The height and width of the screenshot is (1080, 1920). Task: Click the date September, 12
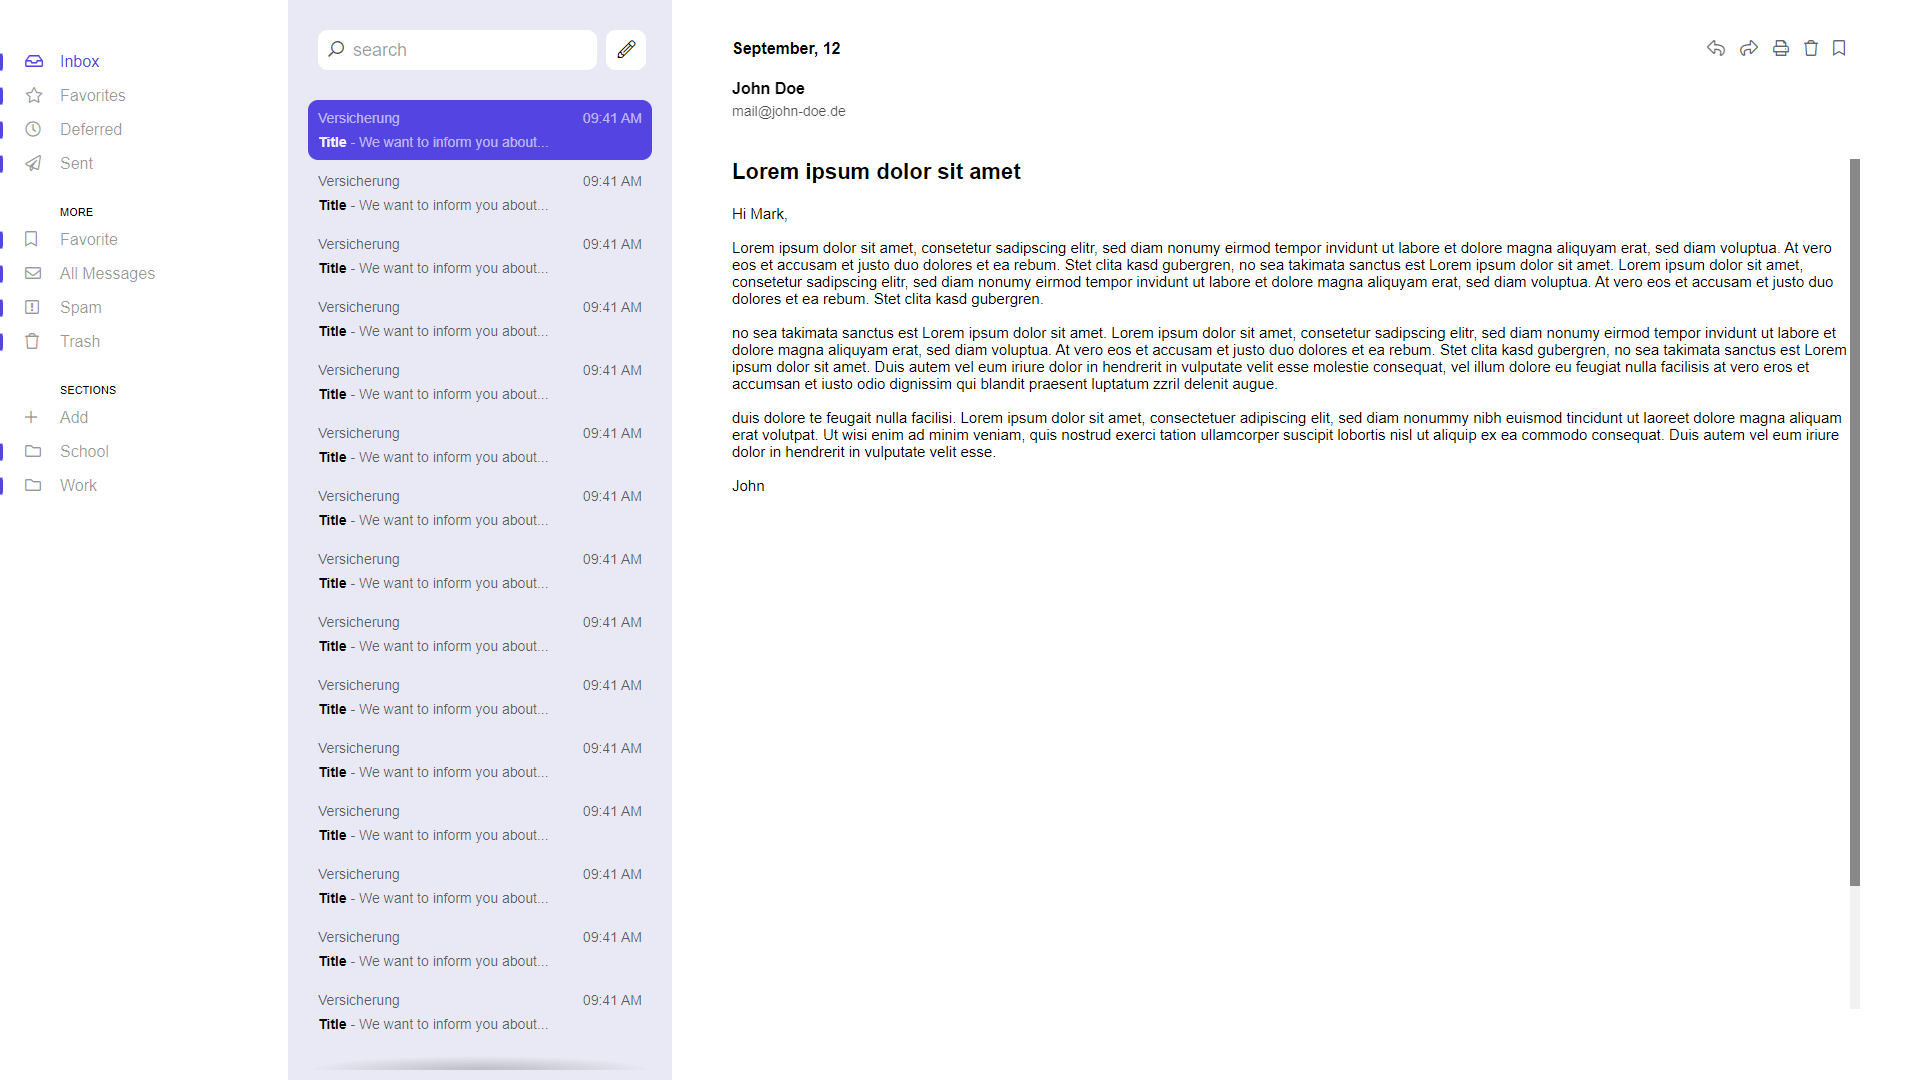point(786,48)
